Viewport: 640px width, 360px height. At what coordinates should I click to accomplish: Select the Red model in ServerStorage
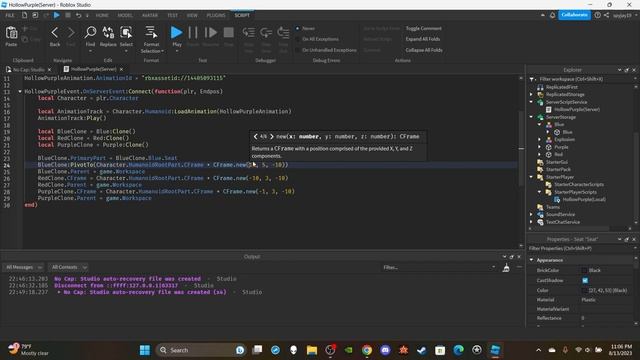[x=558, y=154]
